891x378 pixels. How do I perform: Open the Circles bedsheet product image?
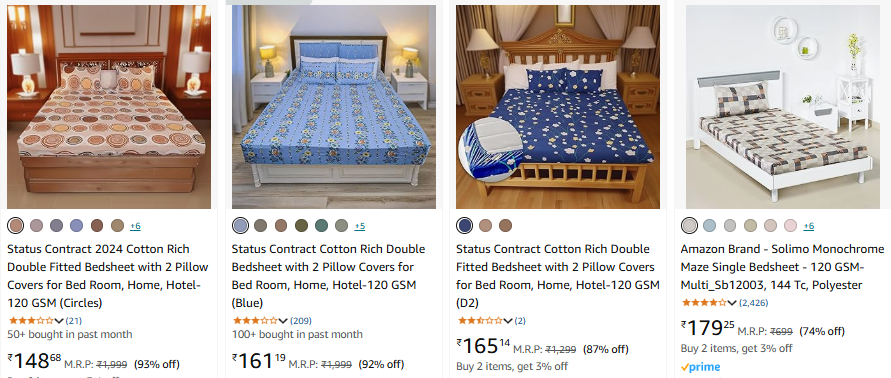point(109,107)
